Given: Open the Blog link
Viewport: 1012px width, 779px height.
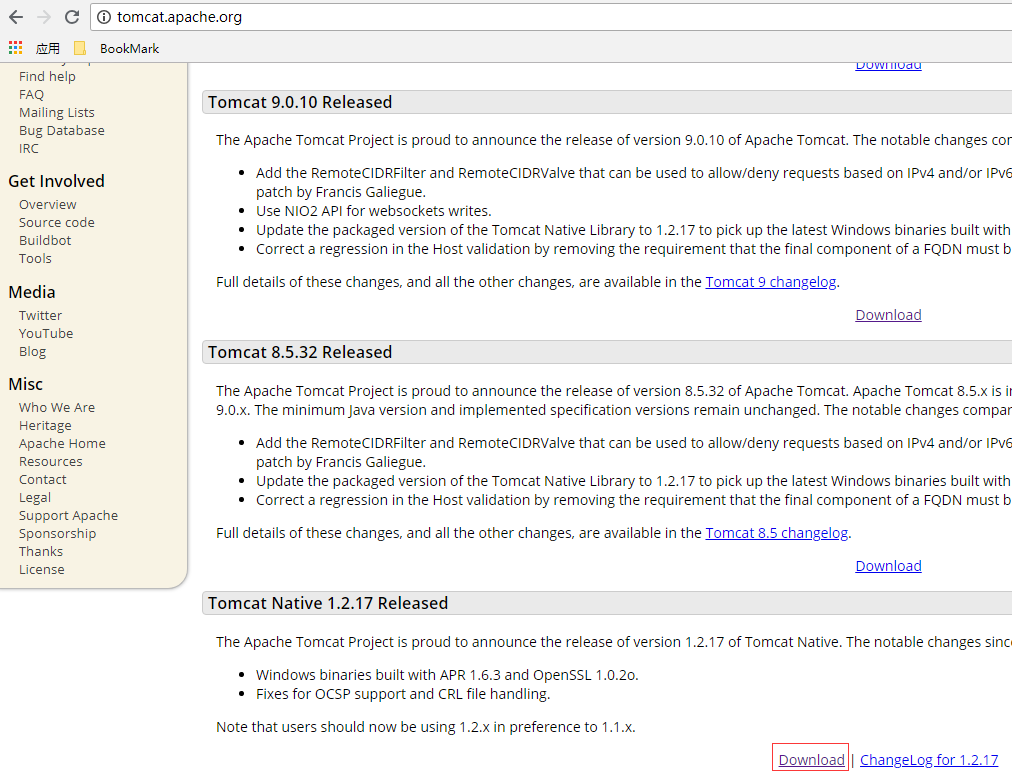Looking at the screenshot, I should (x=32, y=351).
